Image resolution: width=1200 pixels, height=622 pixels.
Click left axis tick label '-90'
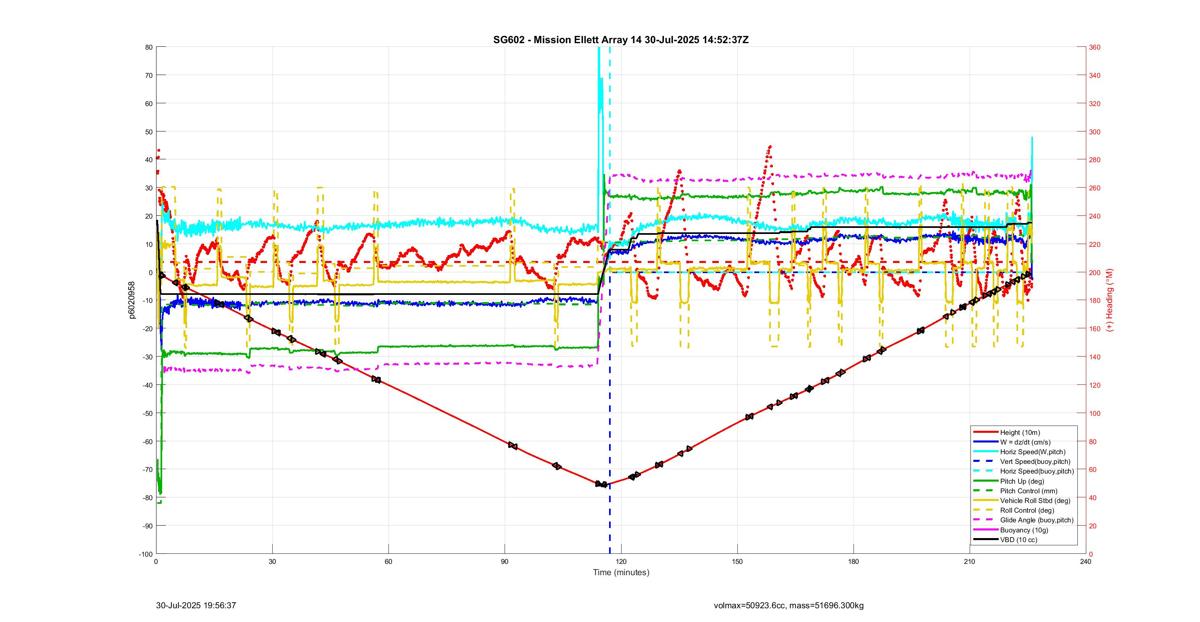[147, 526]
